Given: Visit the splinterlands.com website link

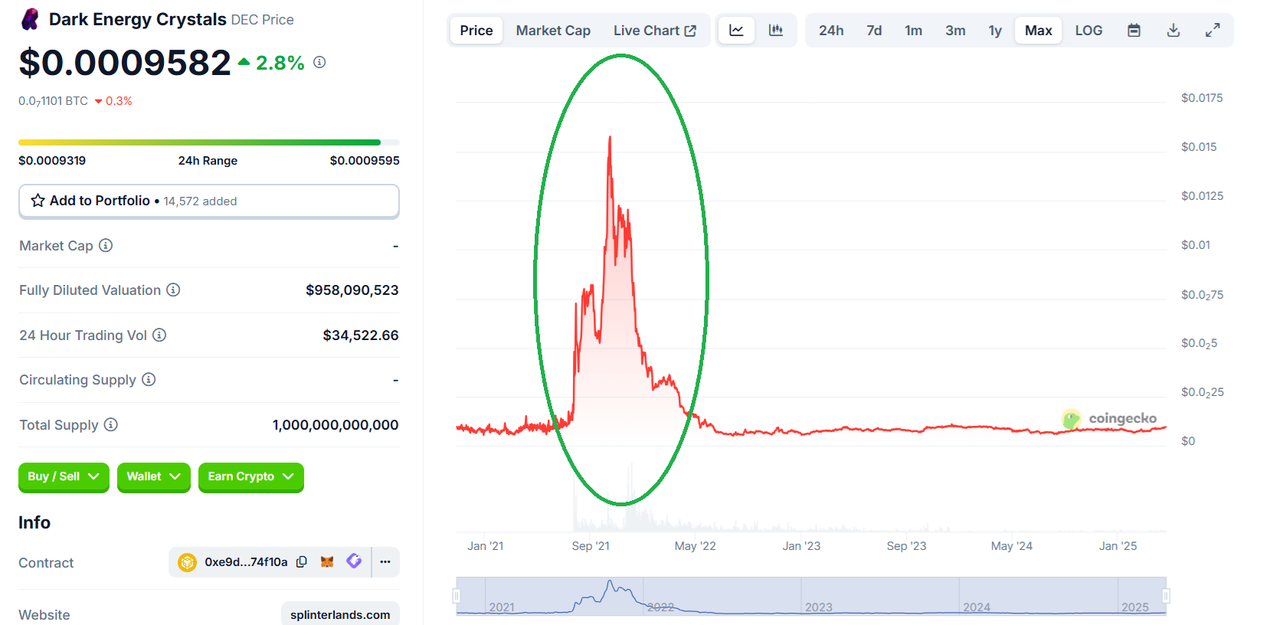Looking at the screenshot, I should coord(340,615).
